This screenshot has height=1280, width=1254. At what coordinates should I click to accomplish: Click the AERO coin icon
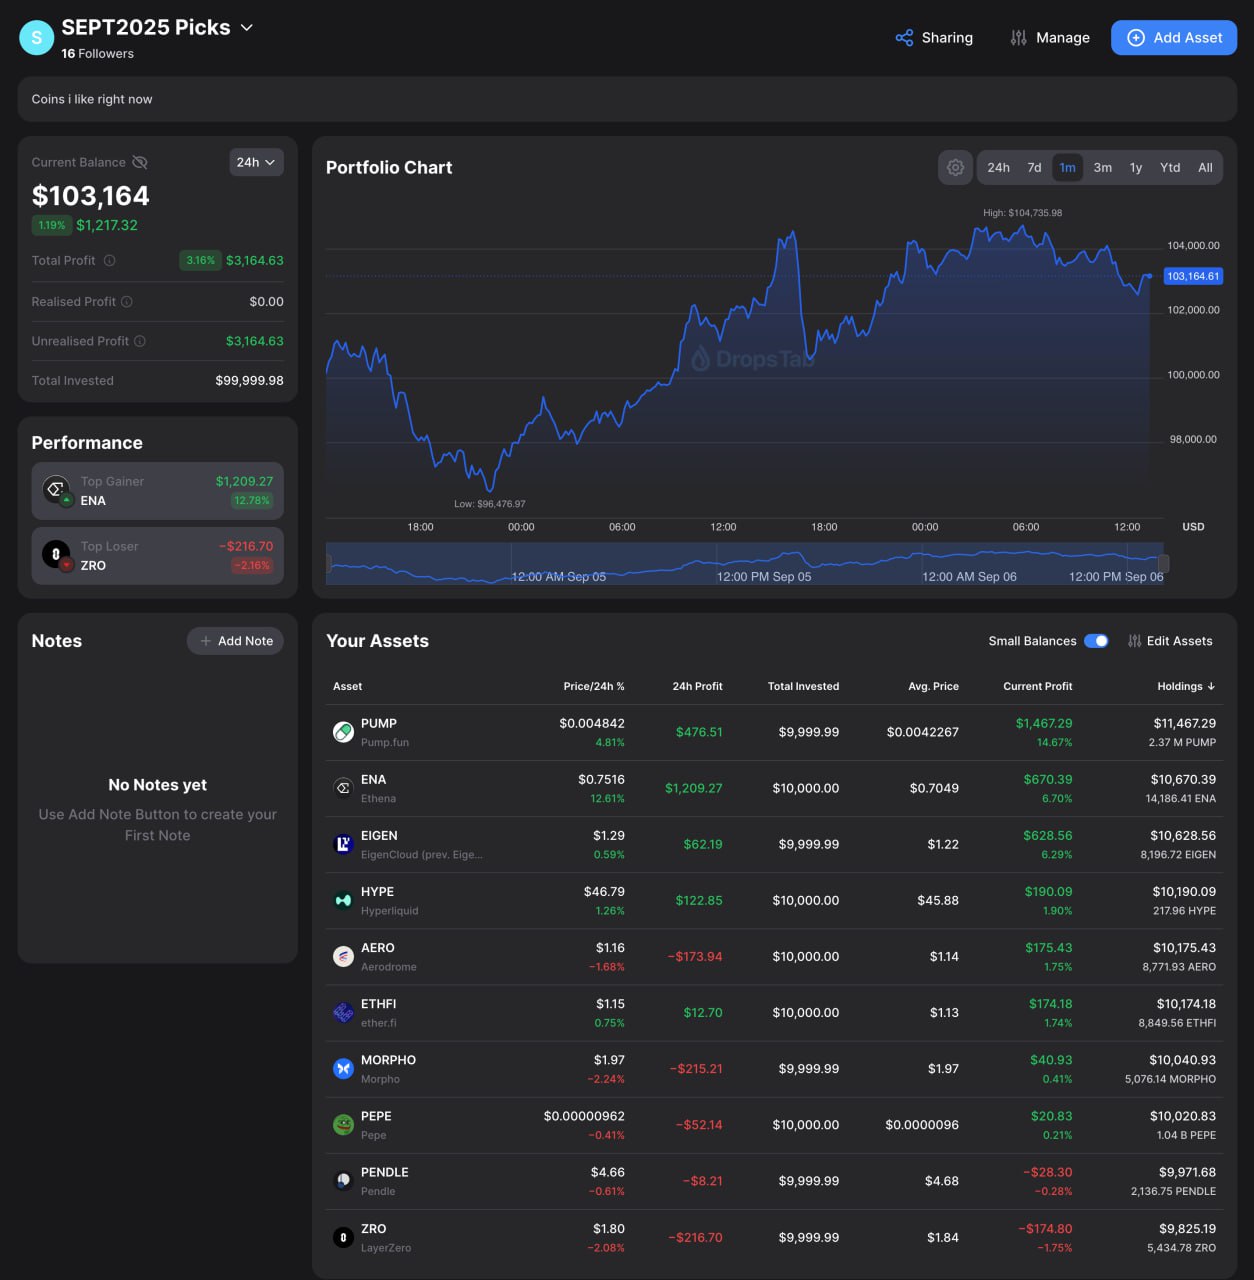pos(343,956)
